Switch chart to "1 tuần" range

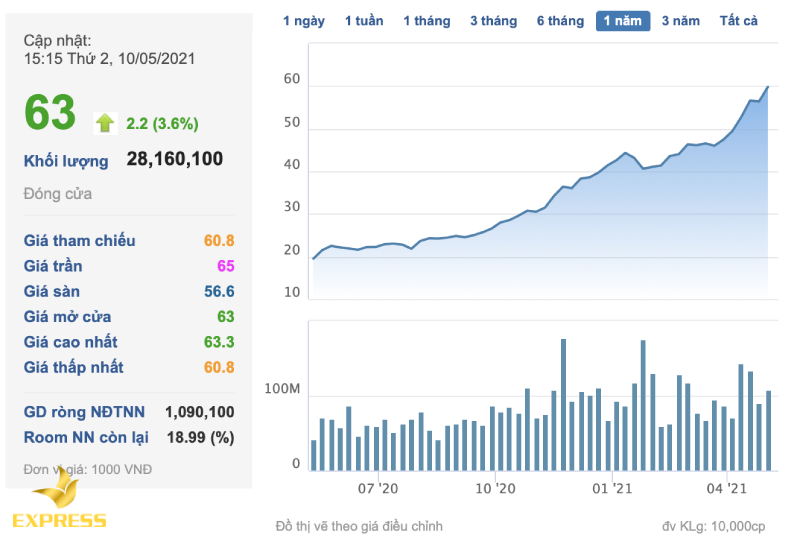coord(364,21)
